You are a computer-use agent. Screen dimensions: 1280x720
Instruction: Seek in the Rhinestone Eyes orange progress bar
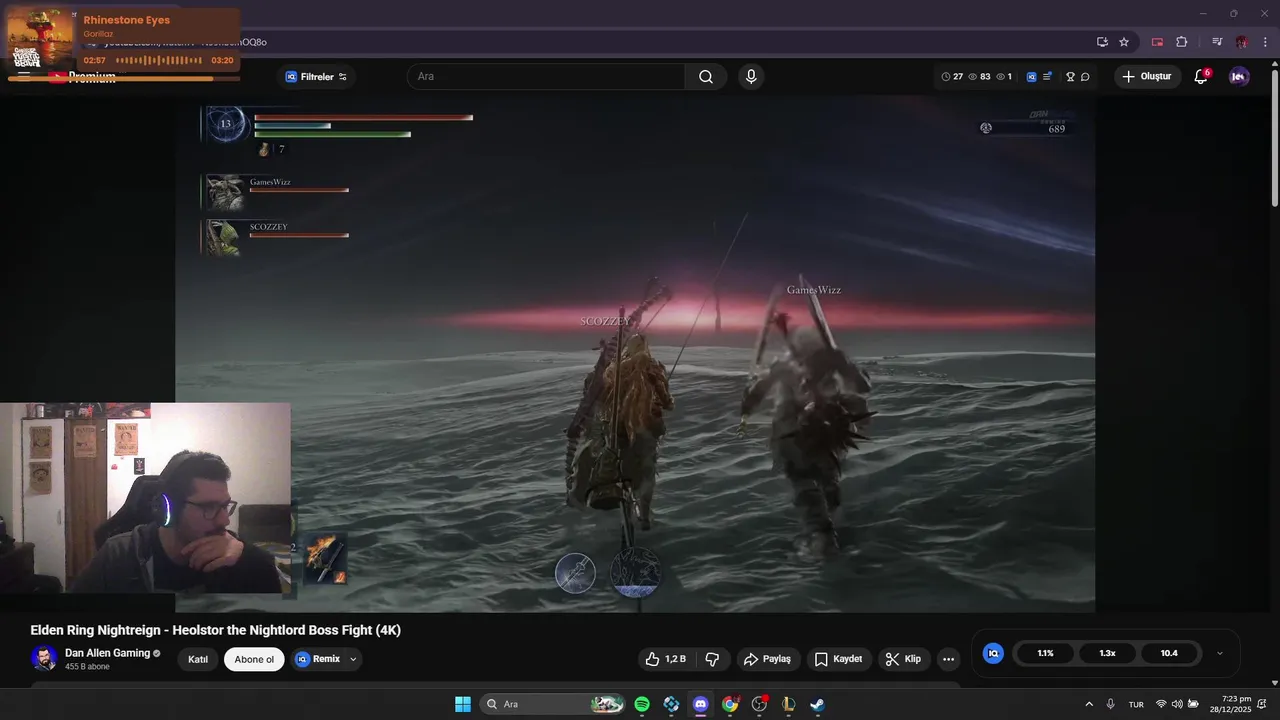tap(125, 78)
